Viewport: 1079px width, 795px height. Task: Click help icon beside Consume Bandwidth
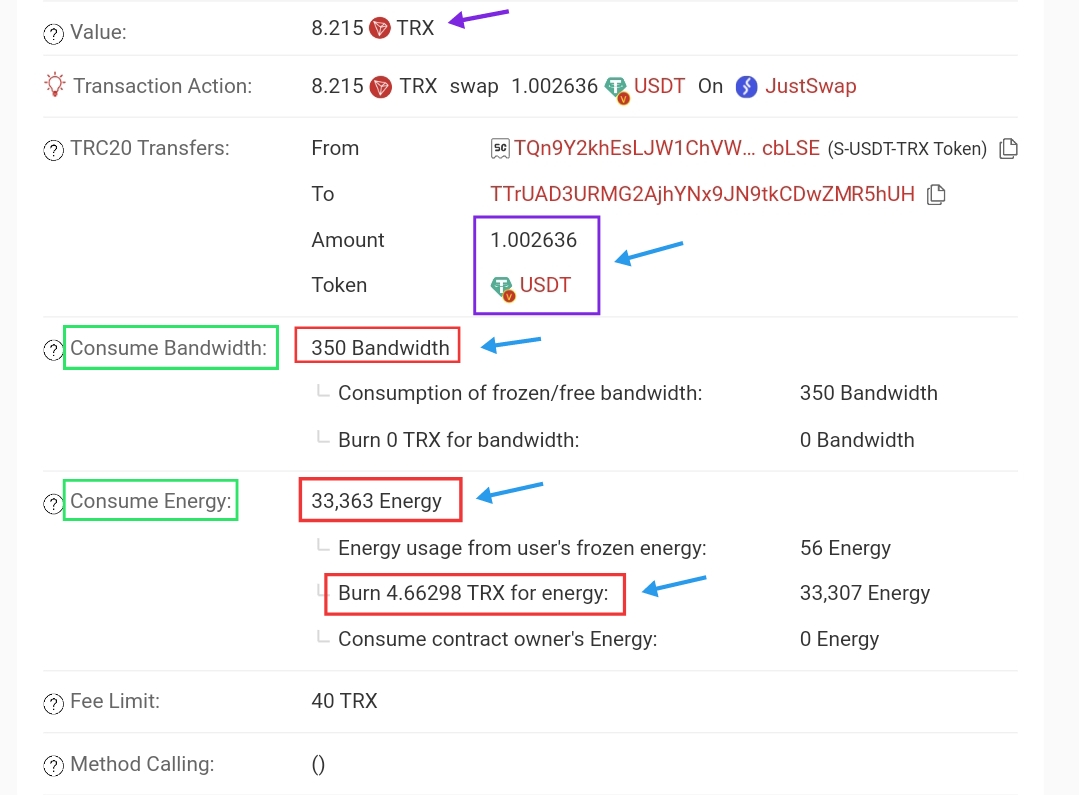coord(53,350)
